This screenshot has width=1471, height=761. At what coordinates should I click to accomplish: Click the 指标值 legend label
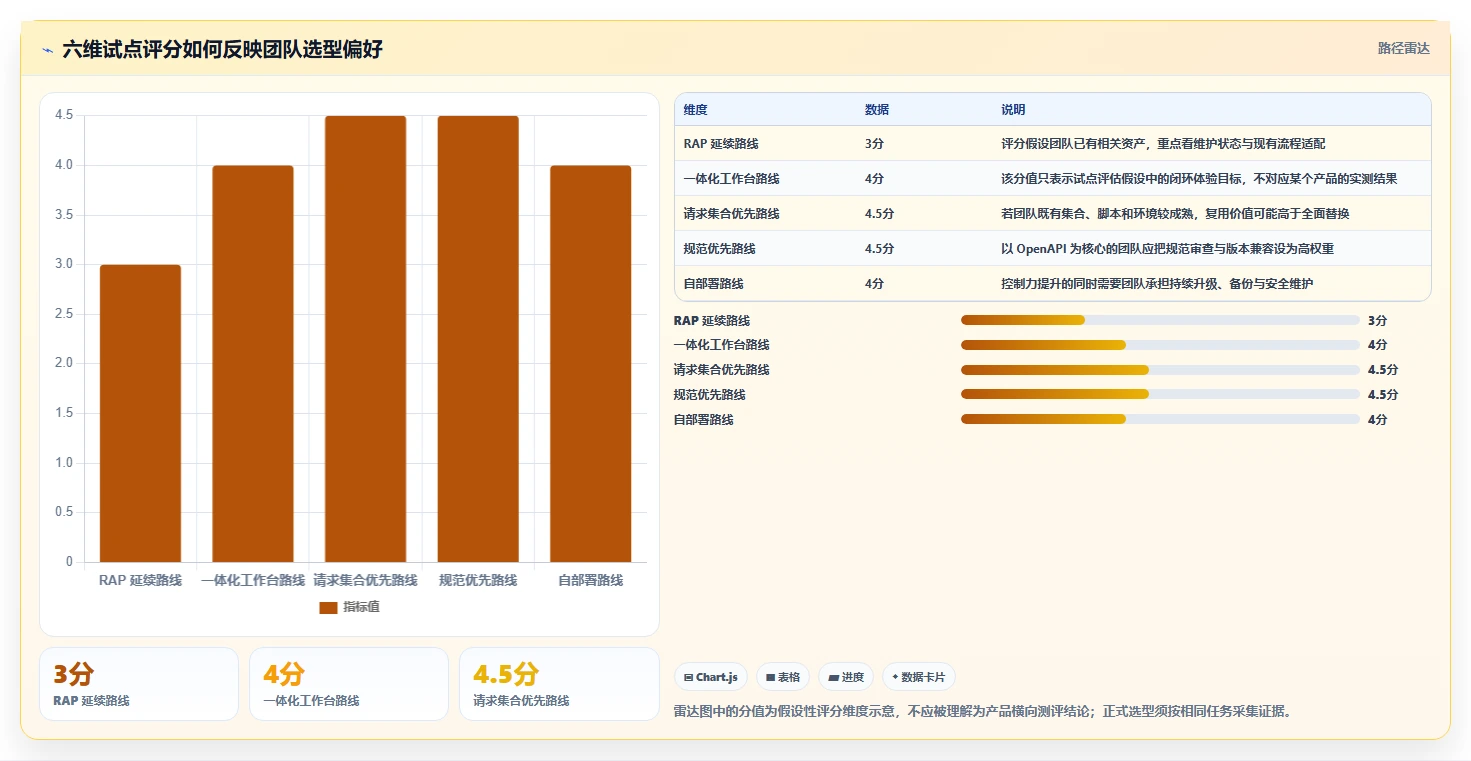361,607
